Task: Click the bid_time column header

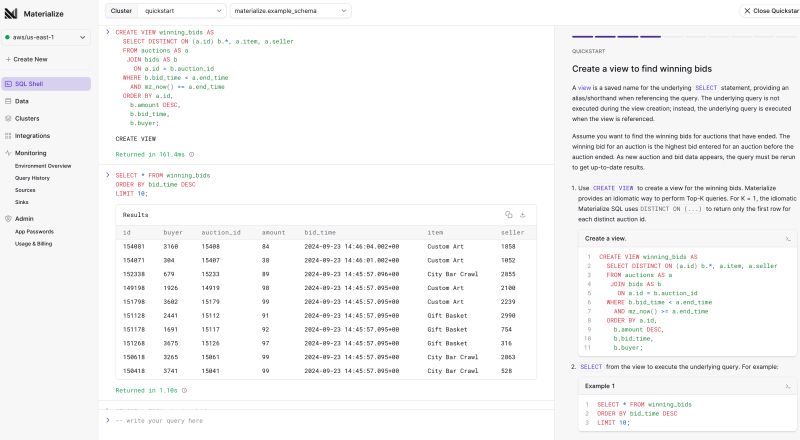Action: (x=320, y=232)
